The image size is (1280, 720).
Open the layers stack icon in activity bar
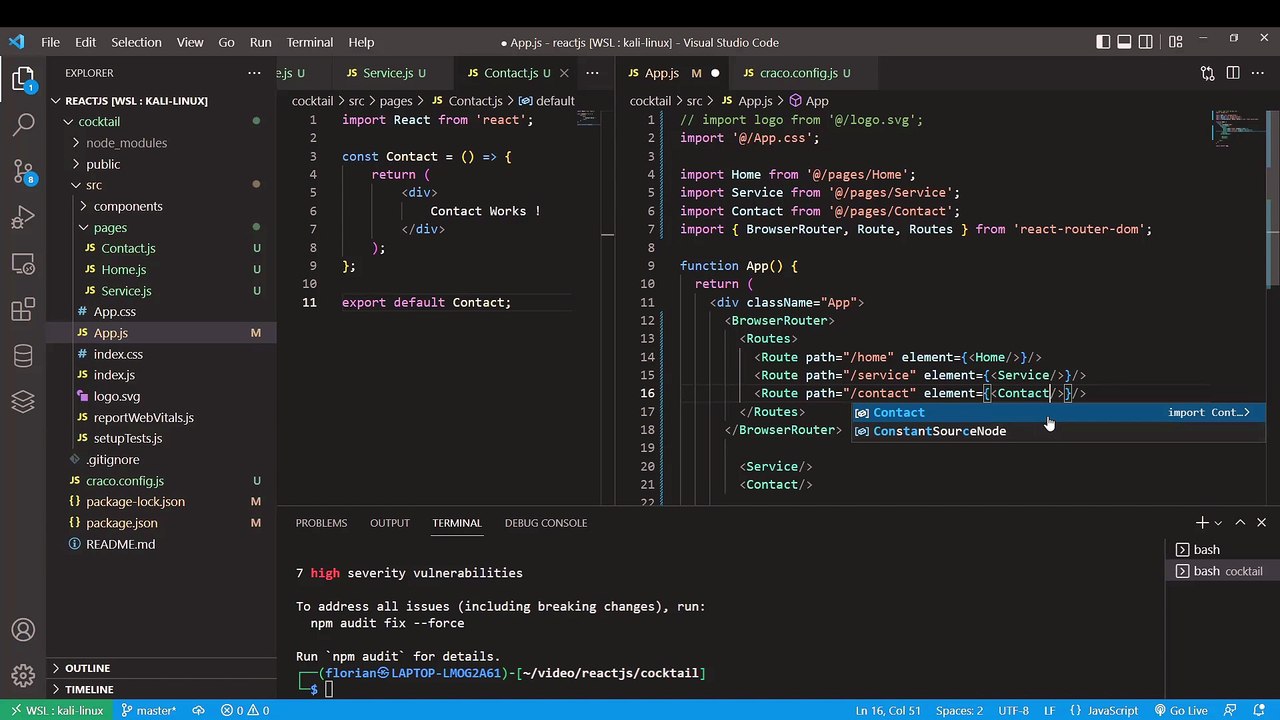tap(23, 402)
